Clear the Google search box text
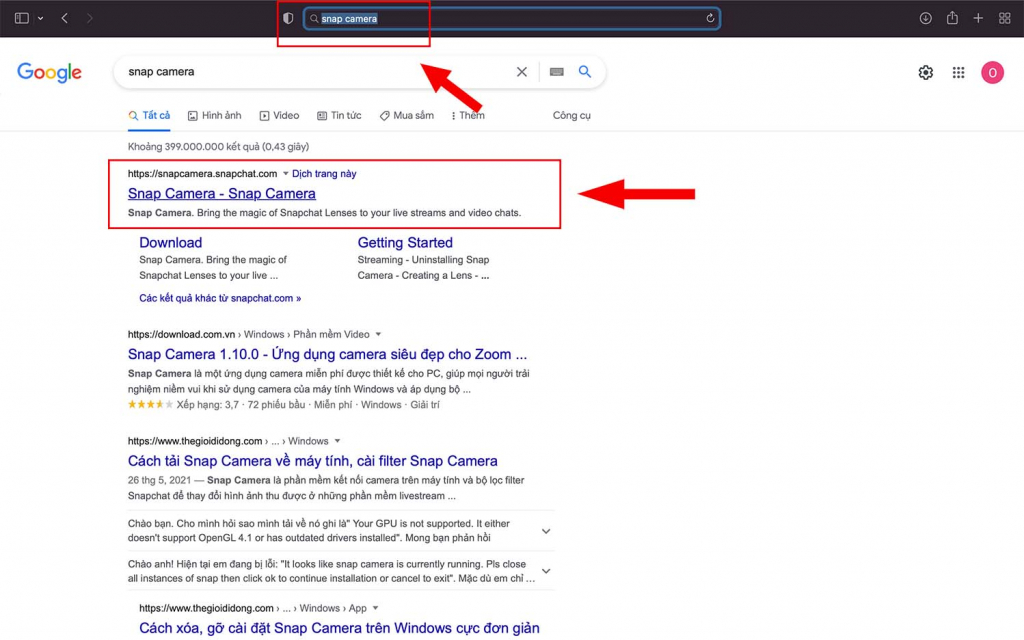The image size is (1024, 640). point(521,72)
